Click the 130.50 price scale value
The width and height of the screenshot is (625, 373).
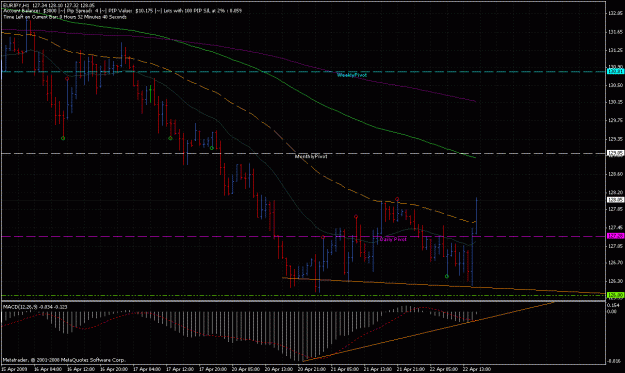click(x=616, y=85)
